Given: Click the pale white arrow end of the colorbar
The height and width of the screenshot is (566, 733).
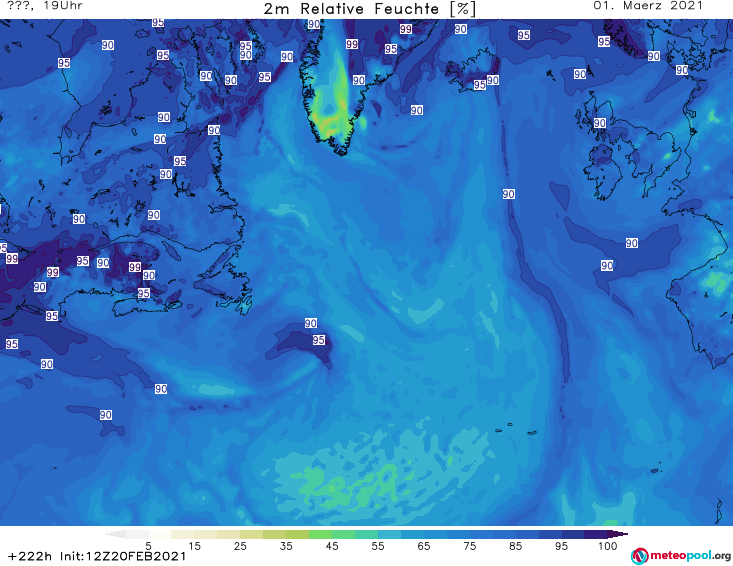Looking at the screenshot, I should pyautogui.click(x=115, y=534).
